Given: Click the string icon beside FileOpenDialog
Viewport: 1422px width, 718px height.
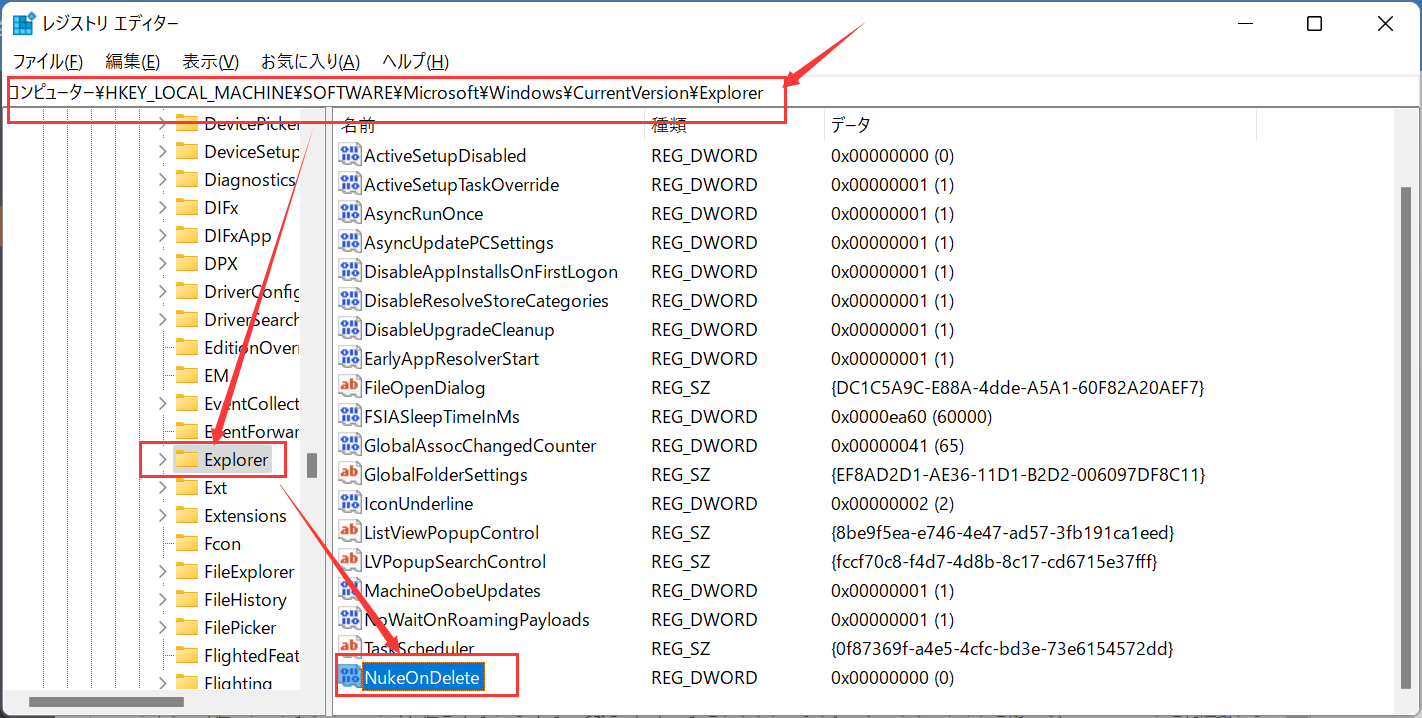Looking at the screenshot, I should point(349,387).
